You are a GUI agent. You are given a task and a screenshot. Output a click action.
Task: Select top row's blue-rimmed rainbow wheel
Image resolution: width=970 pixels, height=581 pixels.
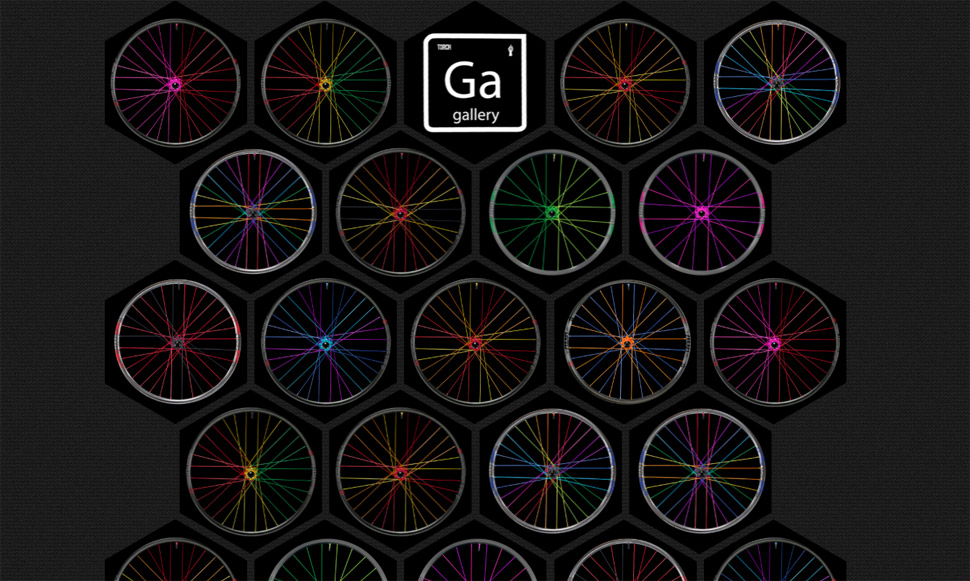775,84
